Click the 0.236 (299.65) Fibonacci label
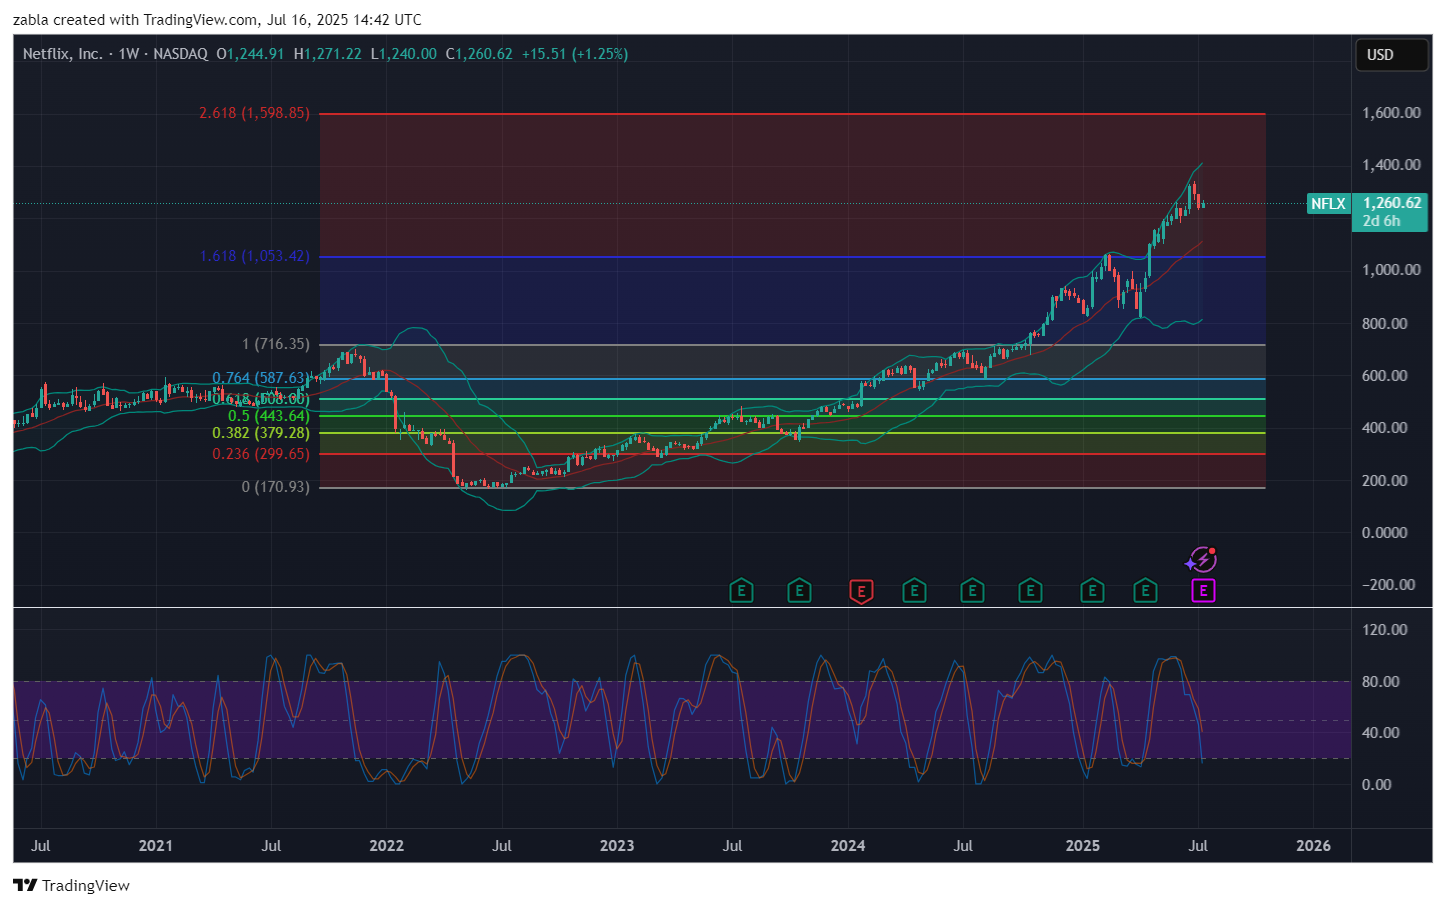Viewport: 1446px width, 907px height. click(x=261, y=454)
